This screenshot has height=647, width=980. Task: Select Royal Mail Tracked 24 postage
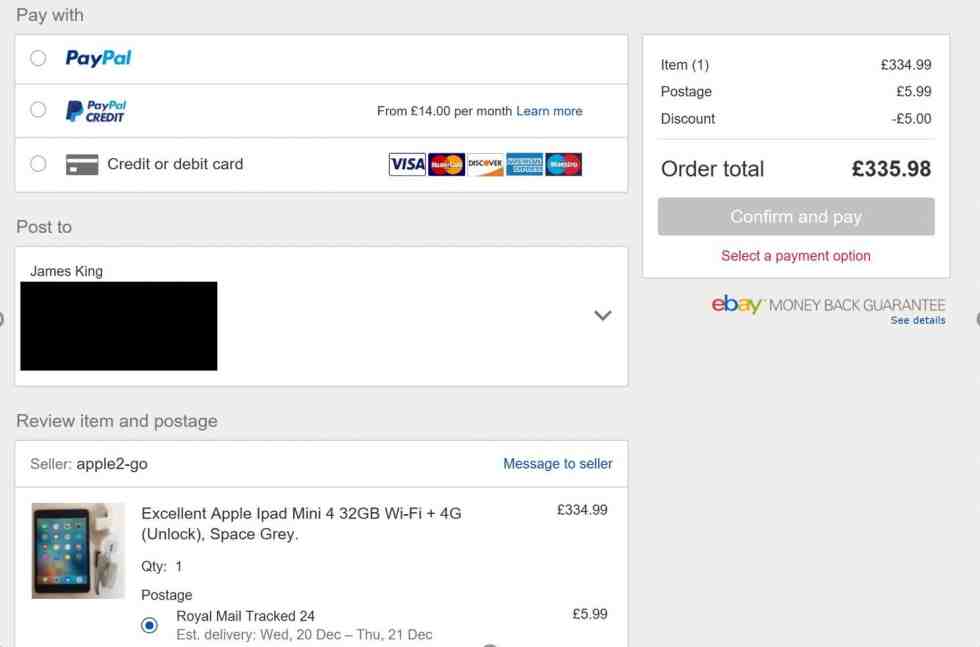[x=148, y=624]
